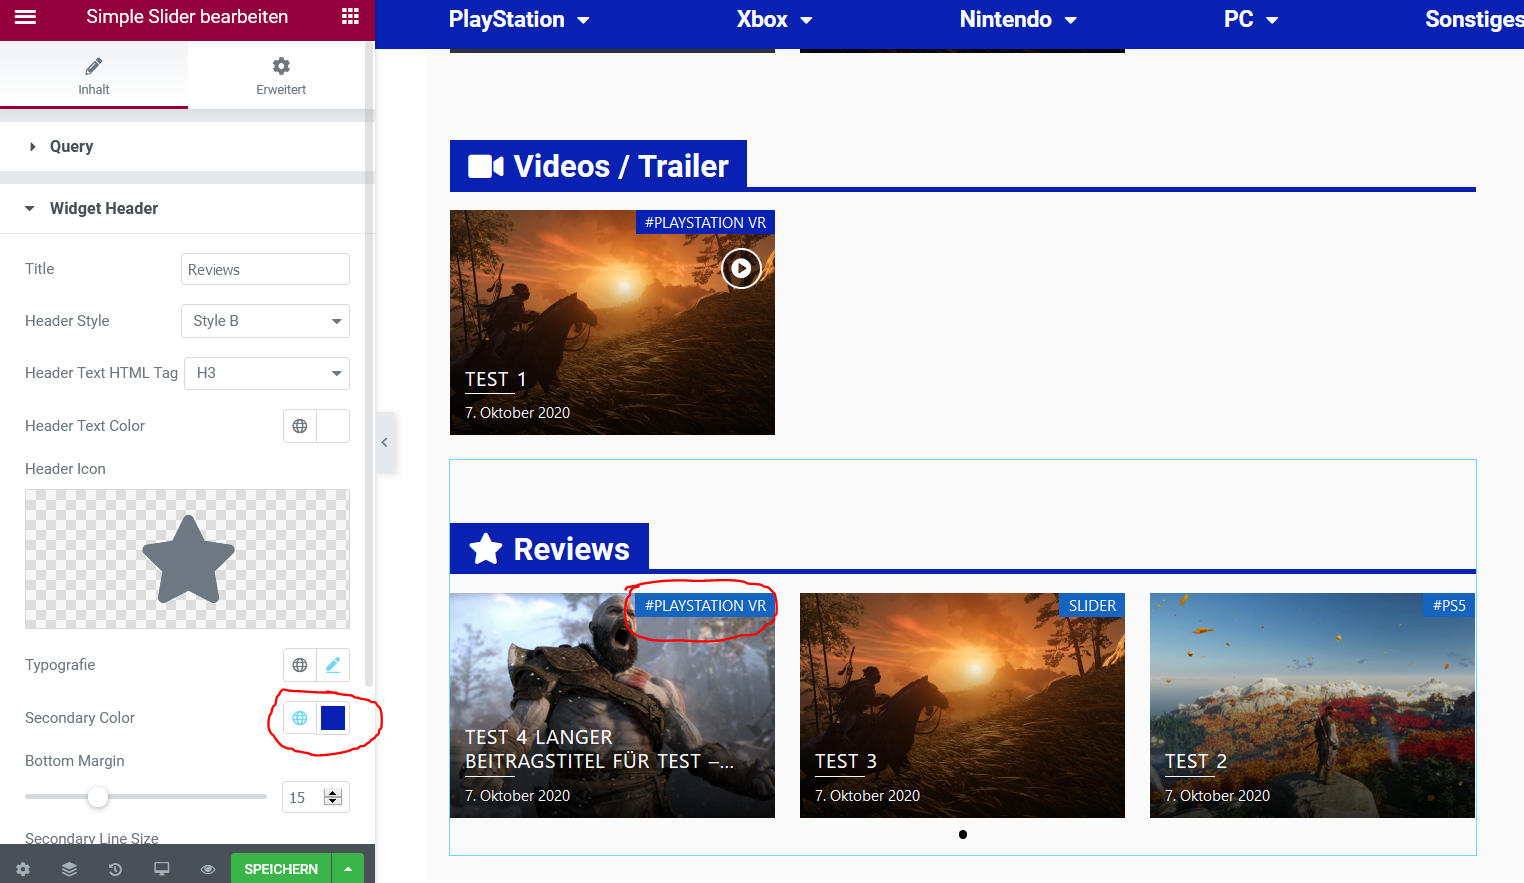Open the save options arrow
The width and height of the screenshot is (1524, 883).
coord(348,869)
